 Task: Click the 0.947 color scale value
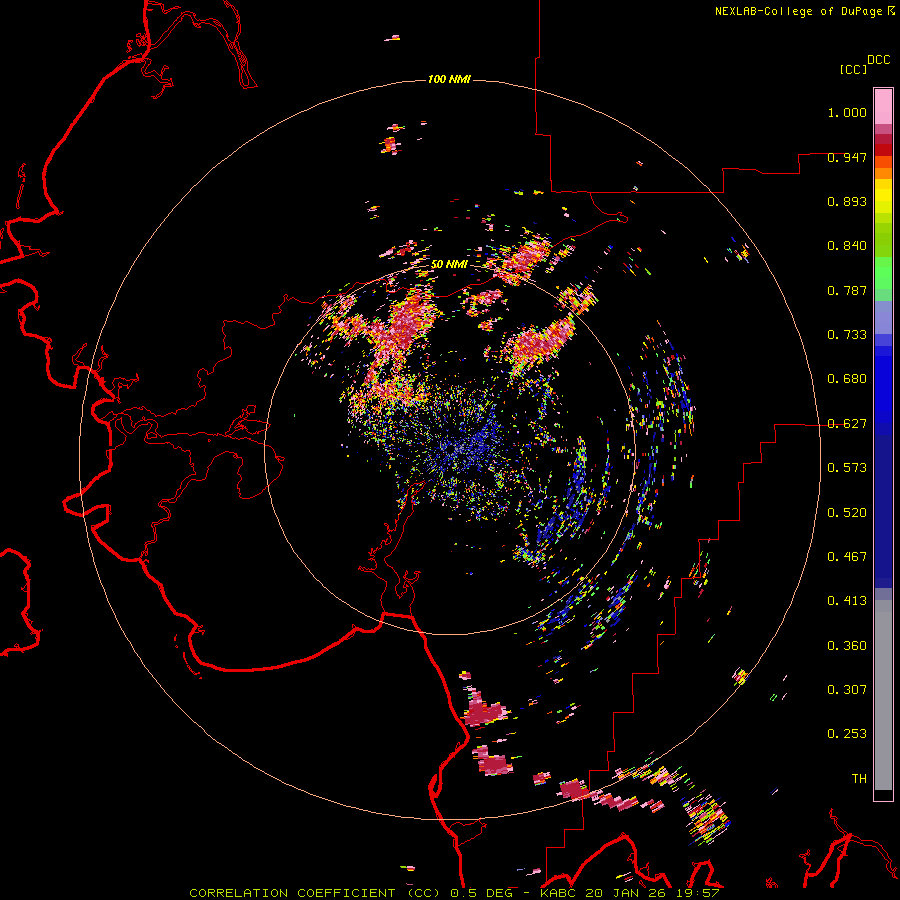pos(847,157)
